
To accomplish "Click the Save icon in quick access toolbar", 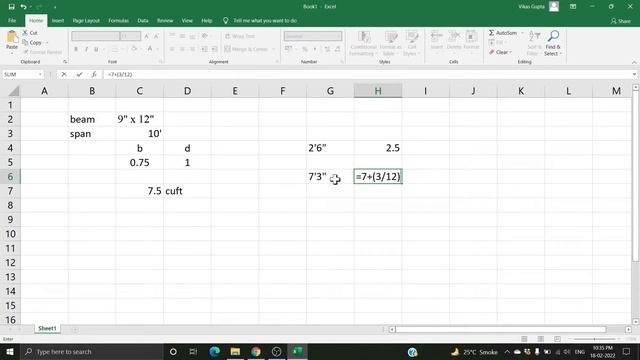I will click(x=11, y=7).
